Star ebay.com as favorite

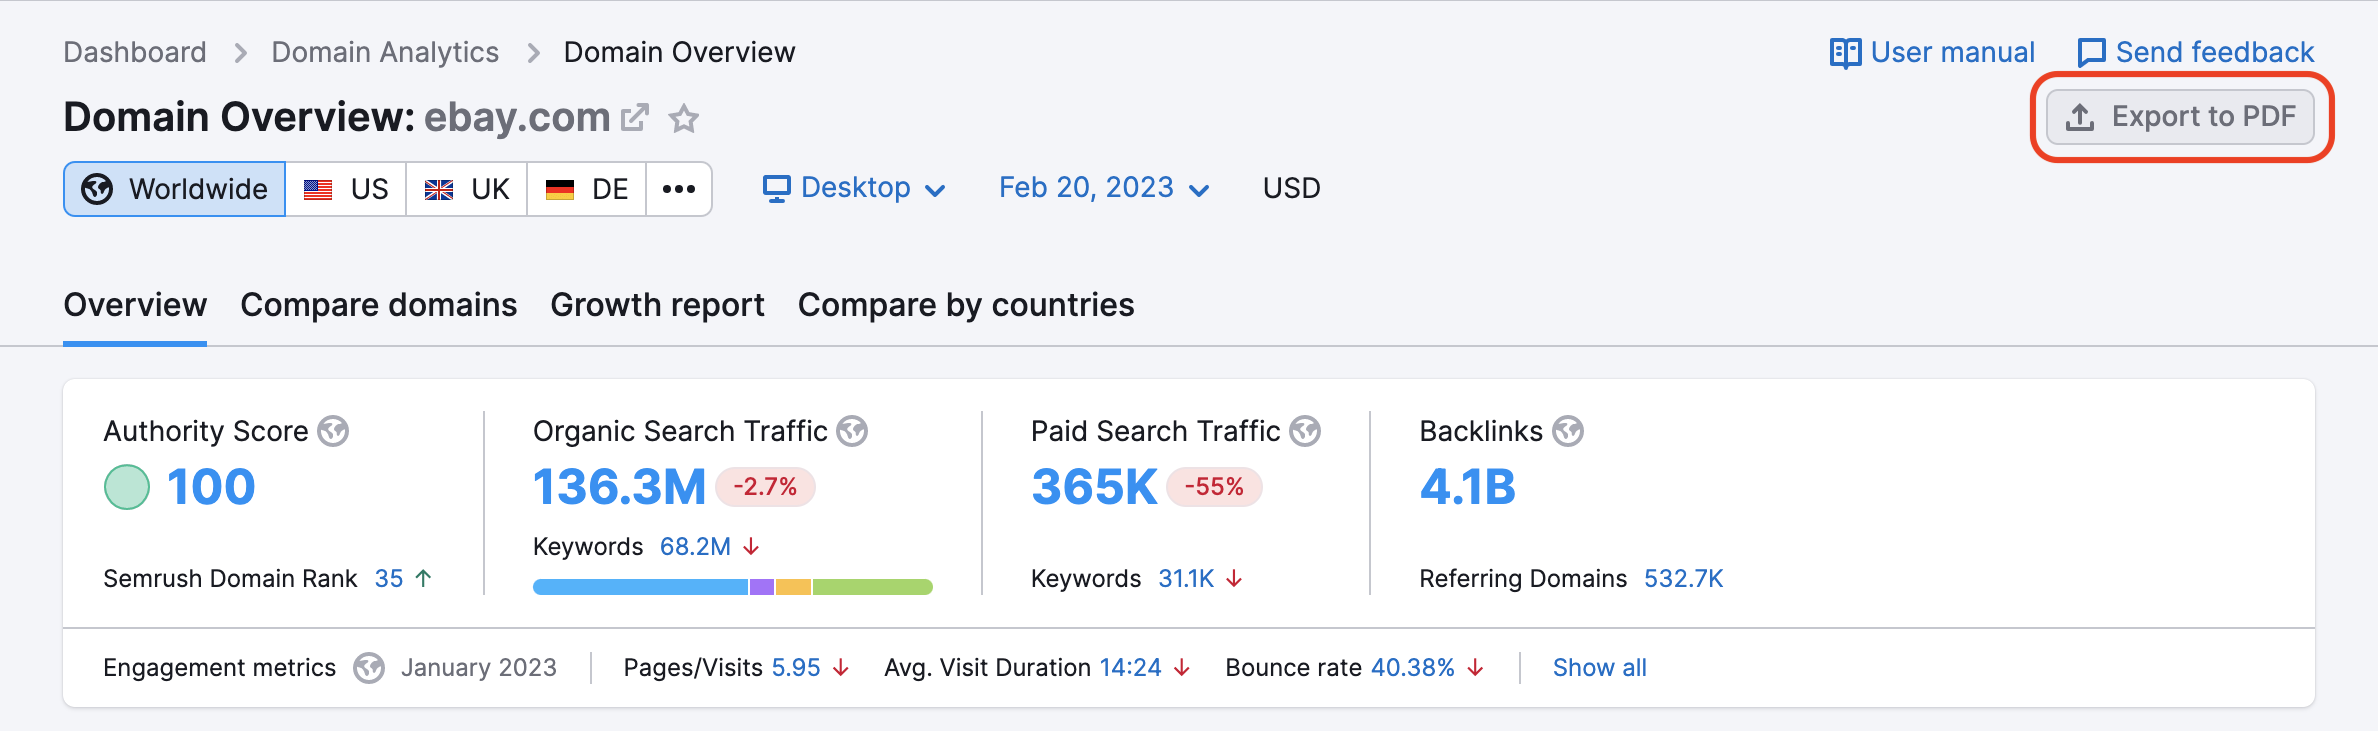point(684,119)
